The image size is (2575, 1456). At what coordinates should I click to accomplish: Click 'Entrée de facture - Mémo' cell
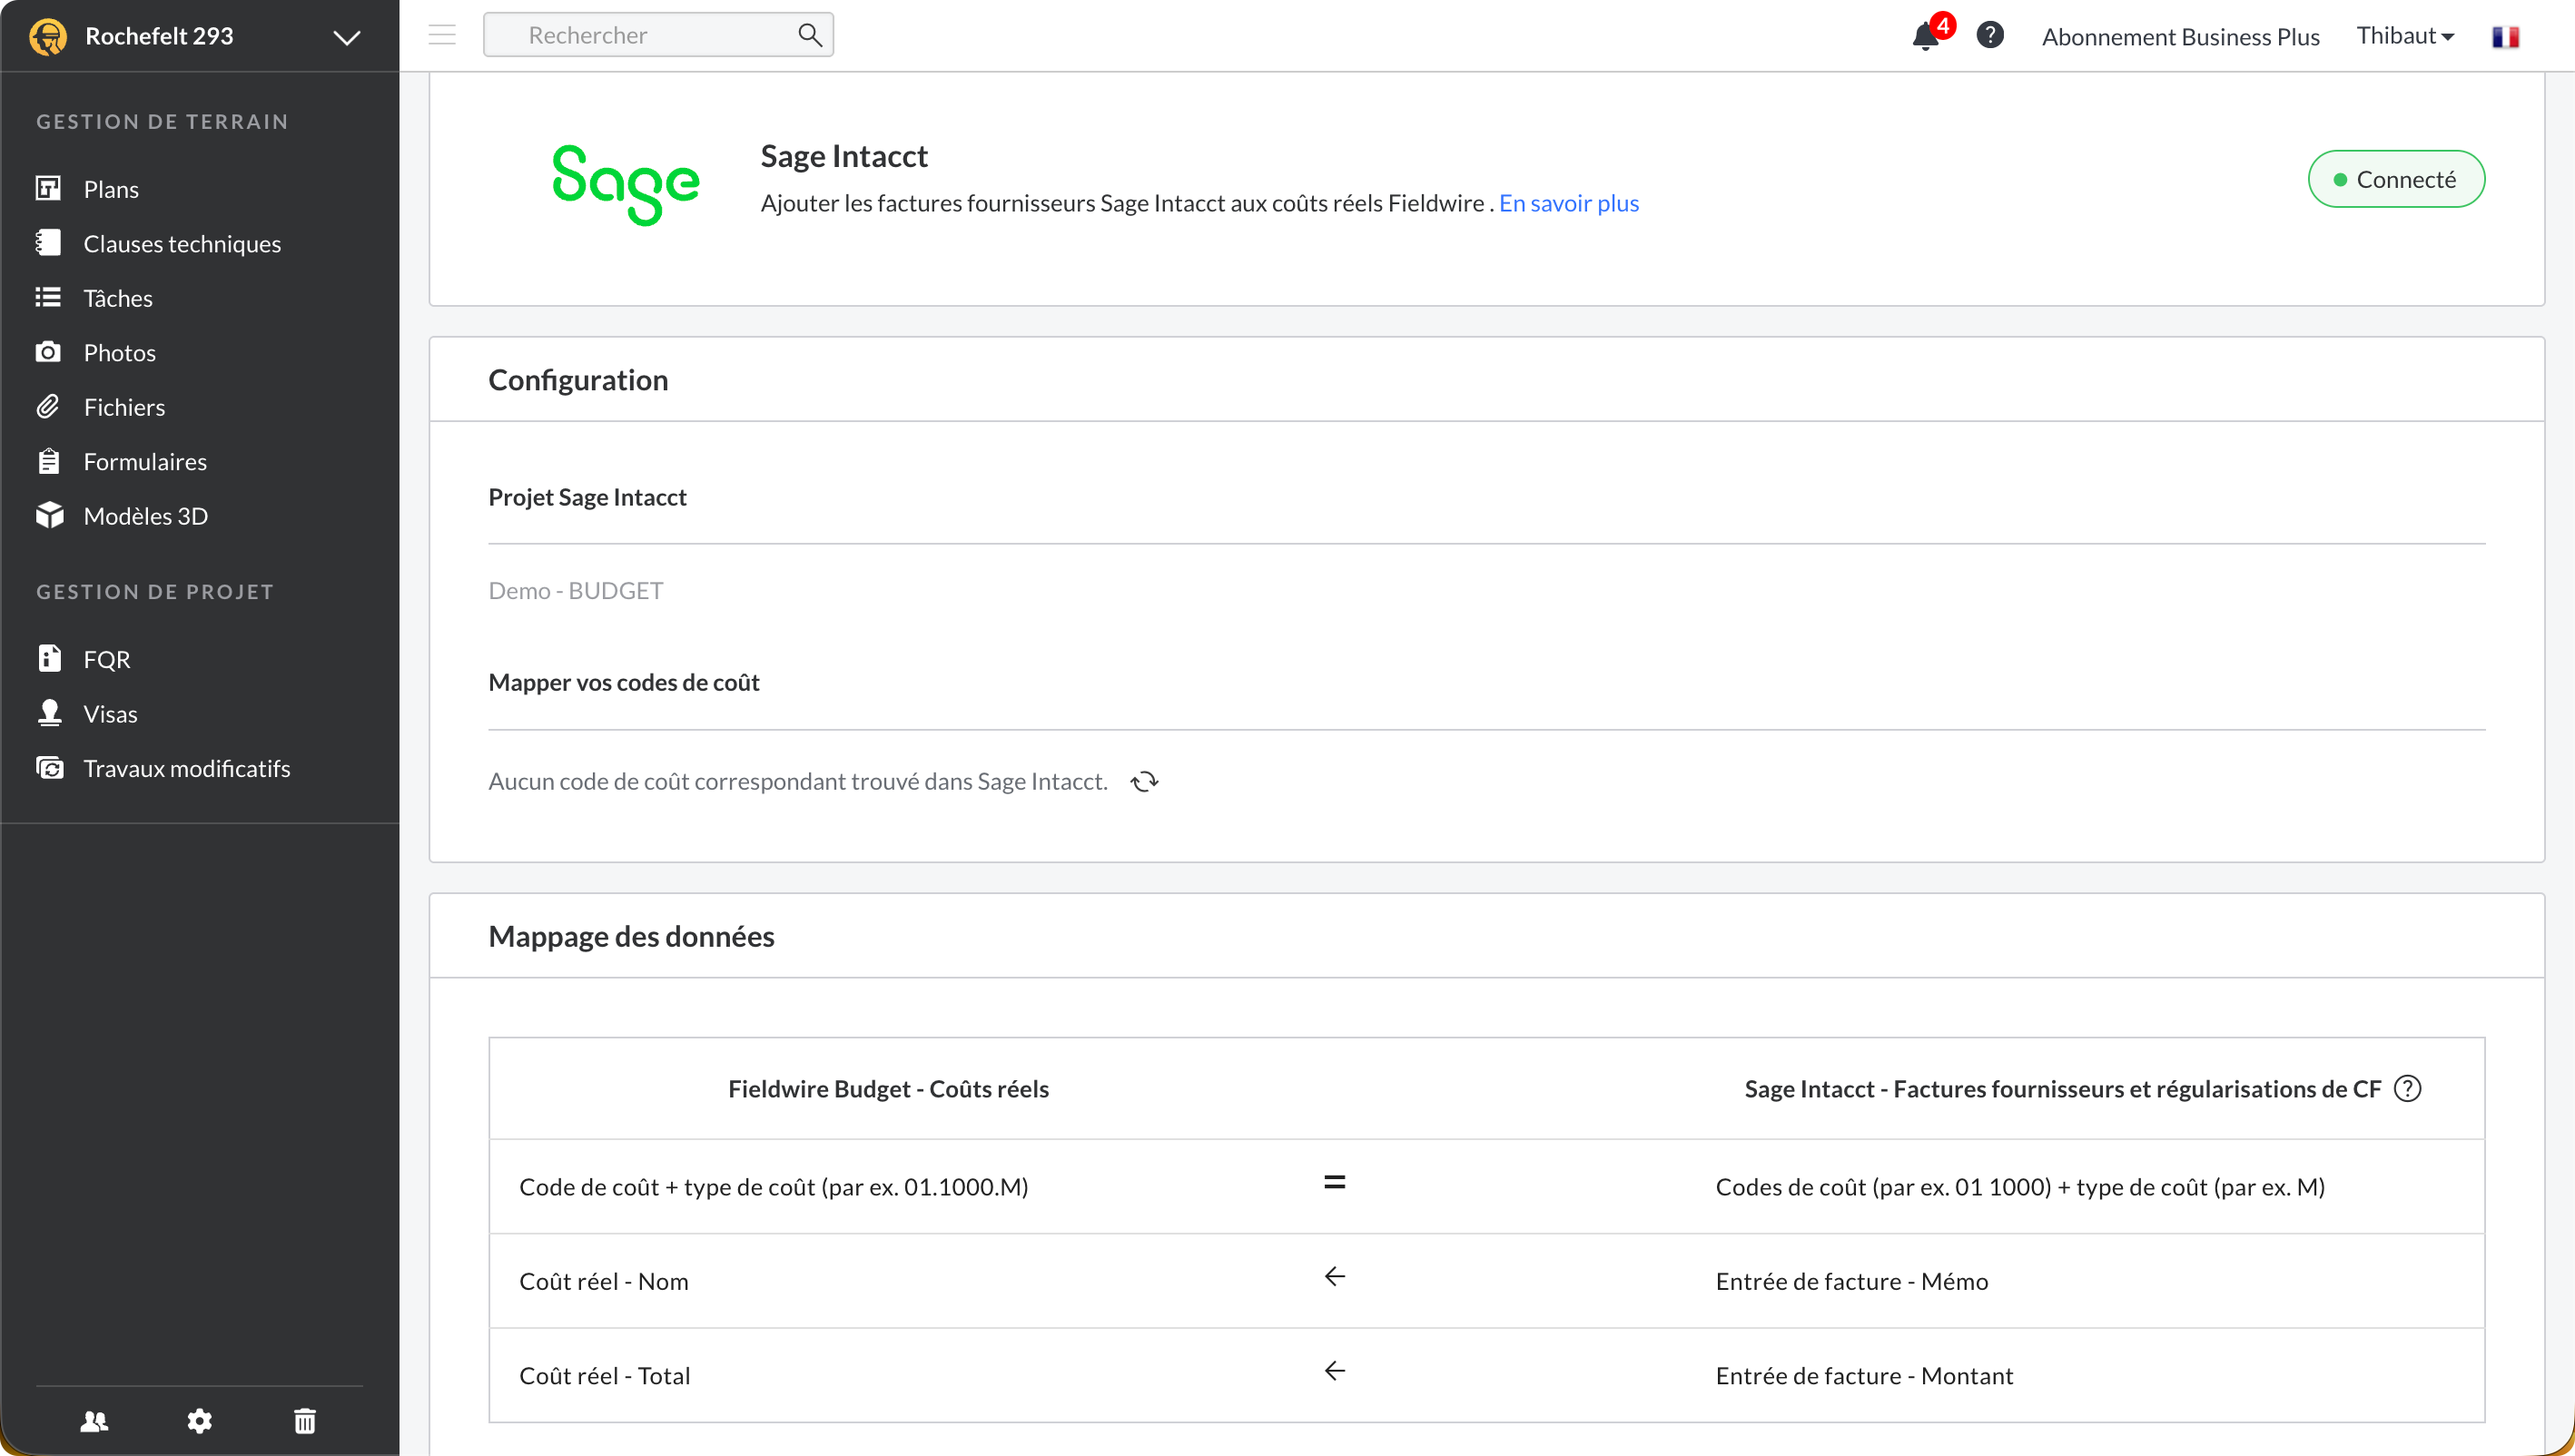tap(1852, 1281)
